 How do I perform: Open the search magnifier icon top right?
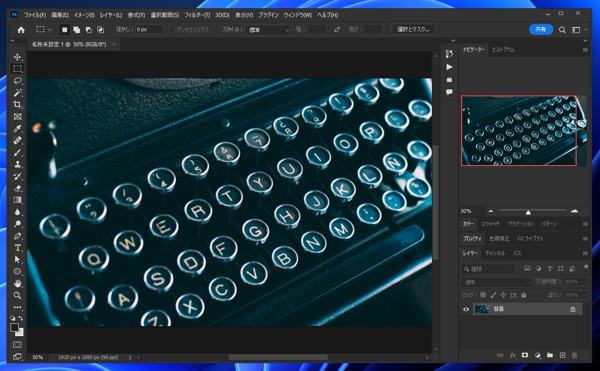point(562,29)
